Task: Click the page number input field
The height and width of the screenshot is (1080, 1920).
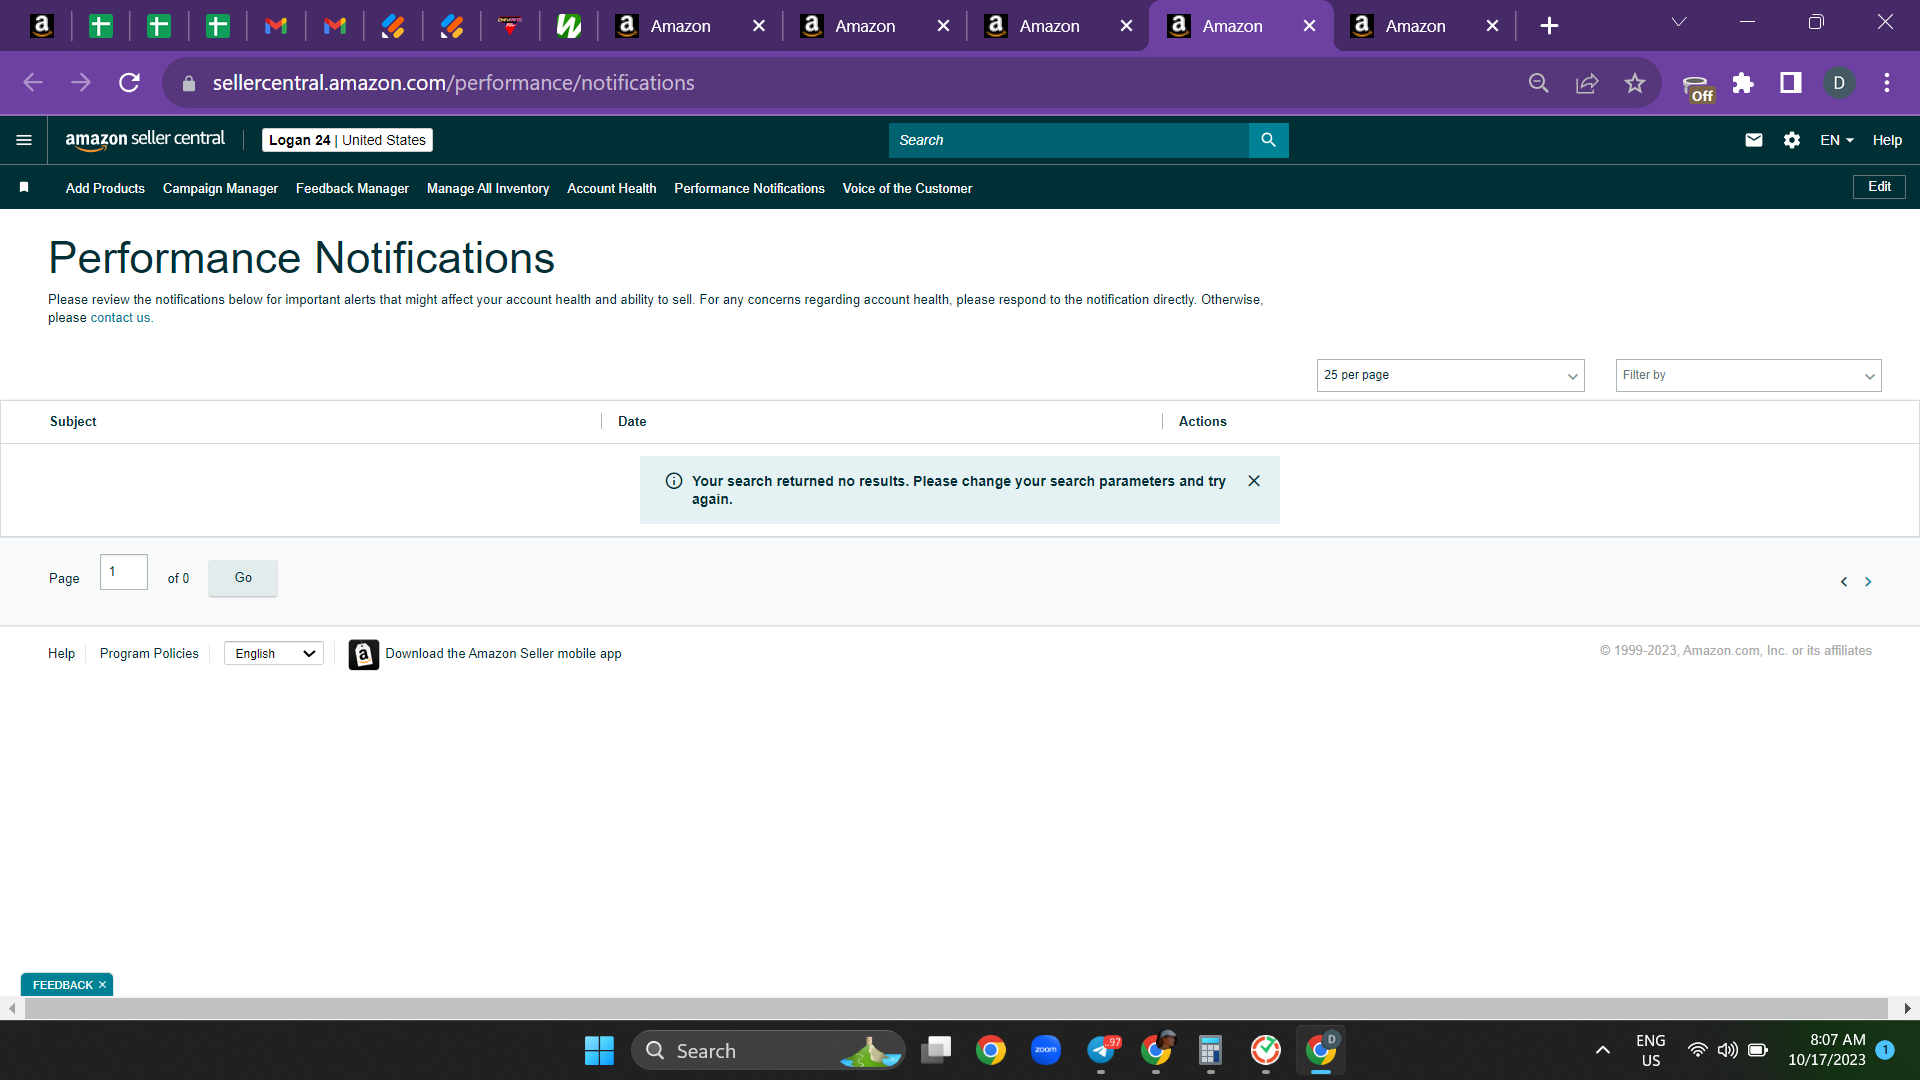Action: (x=124, y=572)
